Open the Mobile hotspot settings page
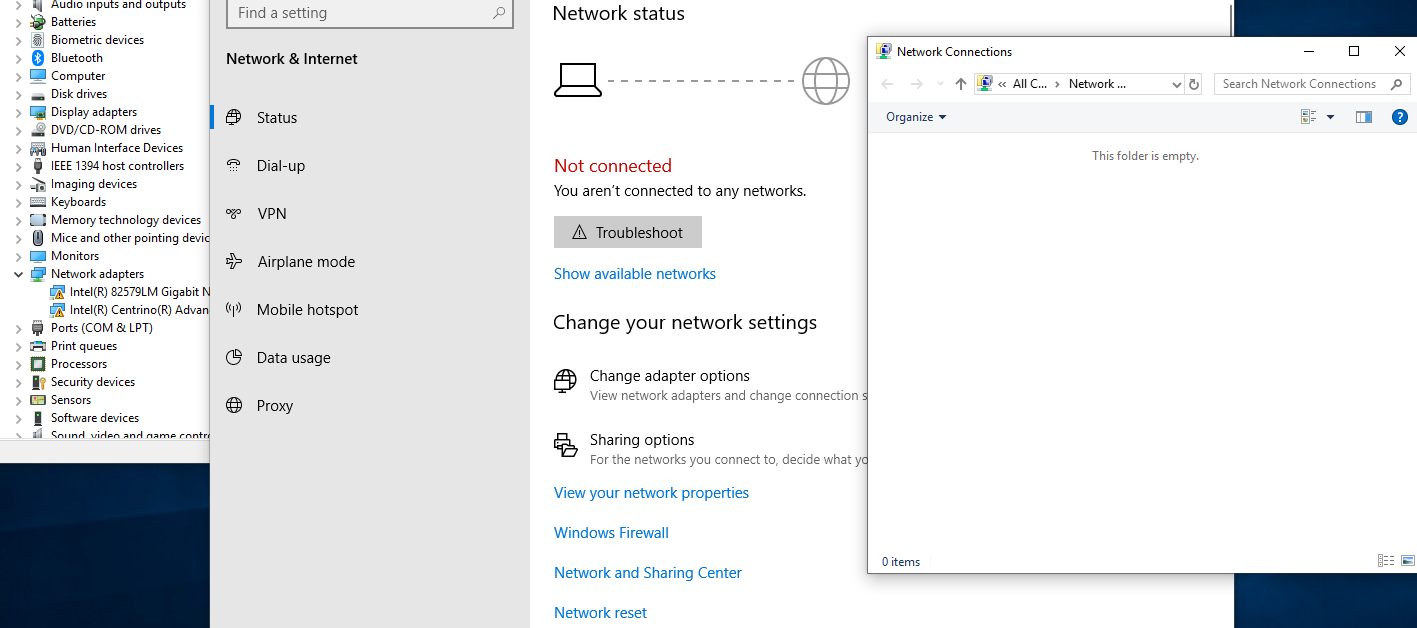1417x628 pixels. [x=370, y=309]
